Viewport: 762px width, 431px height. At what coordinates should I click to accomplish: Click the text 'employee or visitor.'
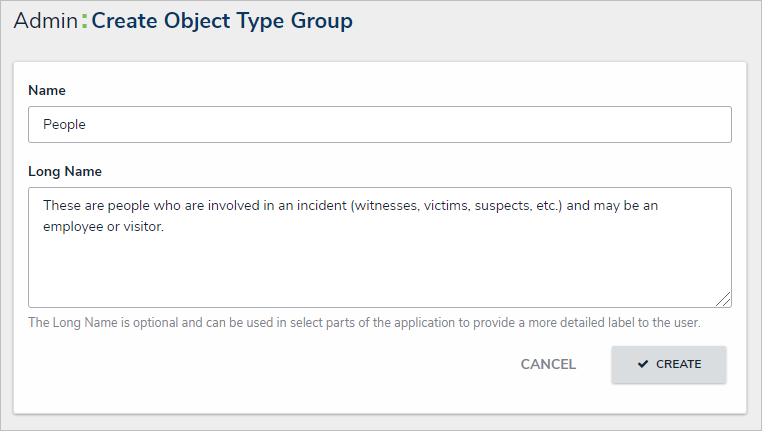(106, 226)
